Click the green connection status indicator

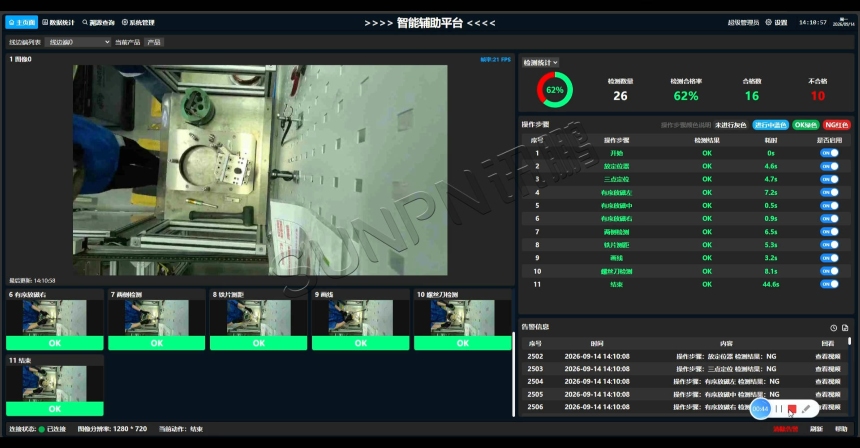pyautogui.click(x=42, y=429)
